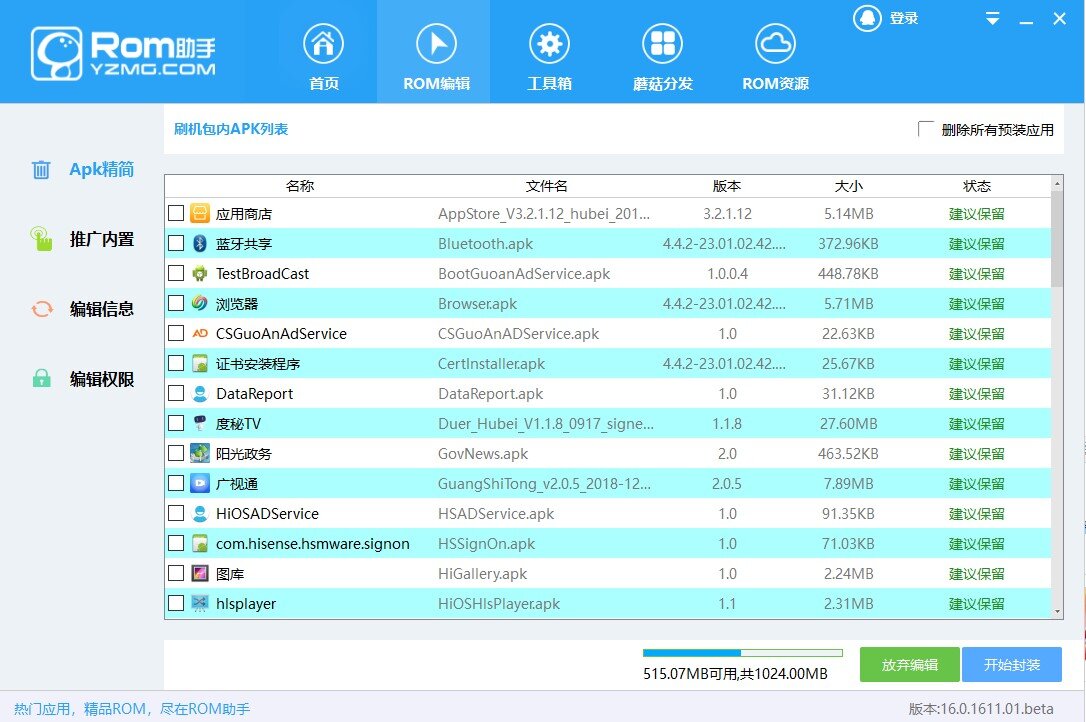Check 删除所有预装应用 checkbox
The width and height of the screenshot is (1086, 722).
(925, 129)
